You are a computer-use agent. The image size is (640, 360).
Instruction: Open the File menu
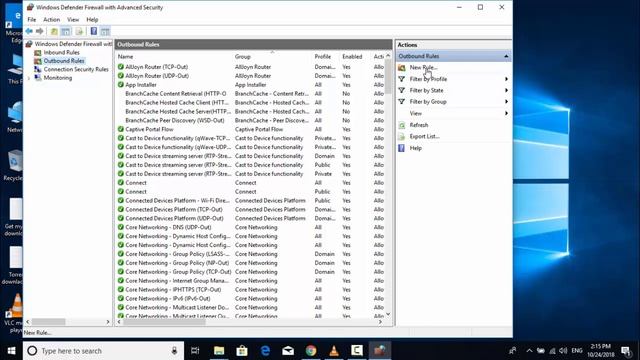pos(31,20)
